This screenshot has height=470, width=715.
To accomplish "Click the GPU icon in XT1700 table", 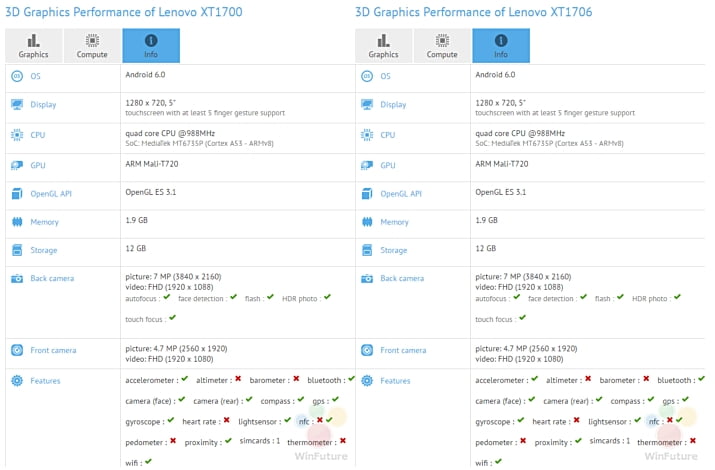I will (x=17, y=165).
